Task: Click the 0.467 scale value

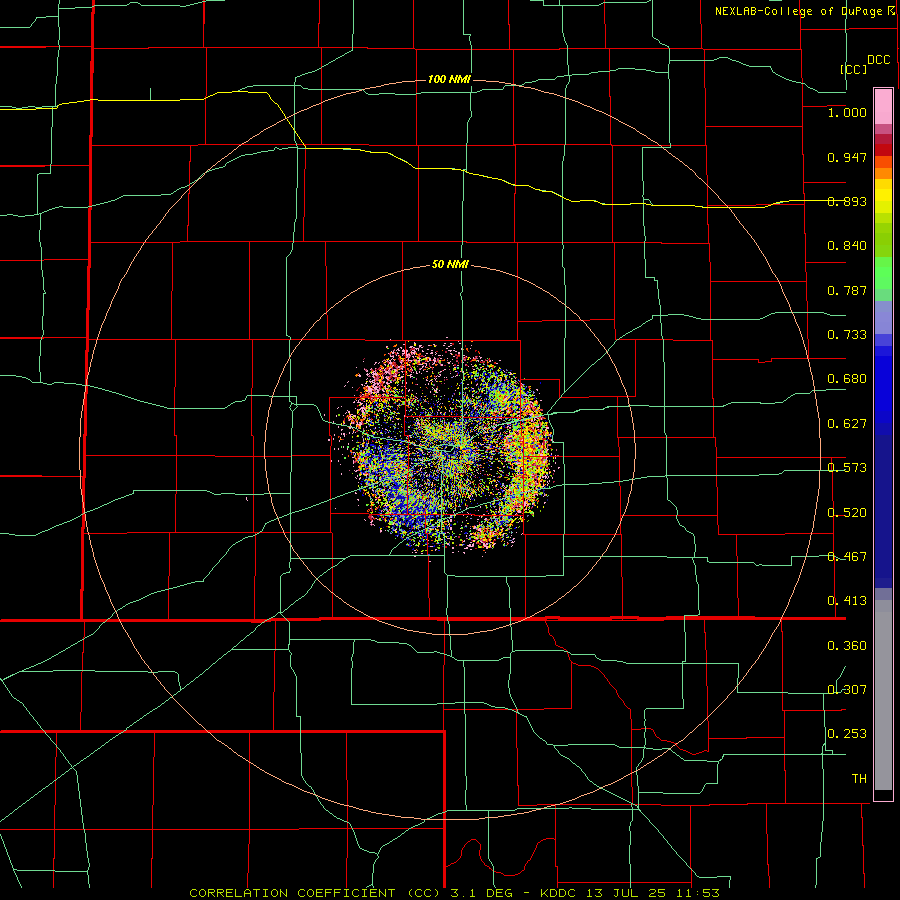Action: 847,557
